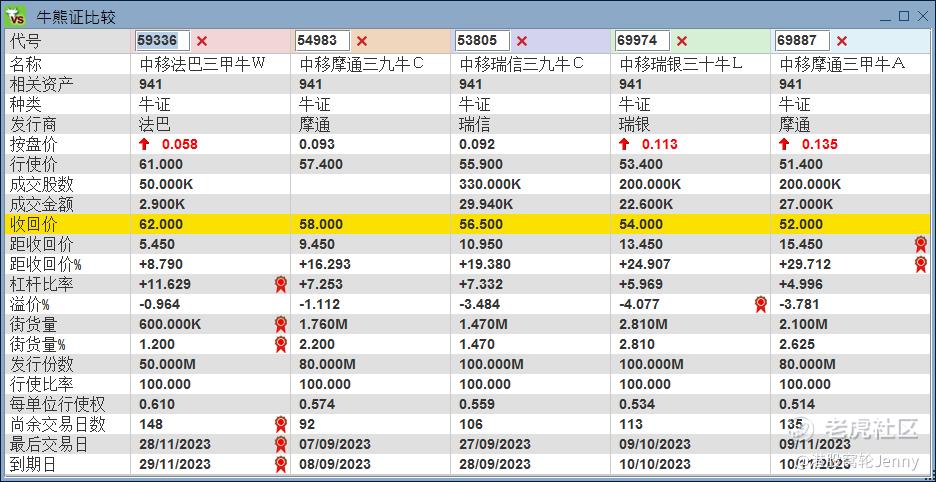
Task: Click the code input field containing 53805
Action: [482, 41]
